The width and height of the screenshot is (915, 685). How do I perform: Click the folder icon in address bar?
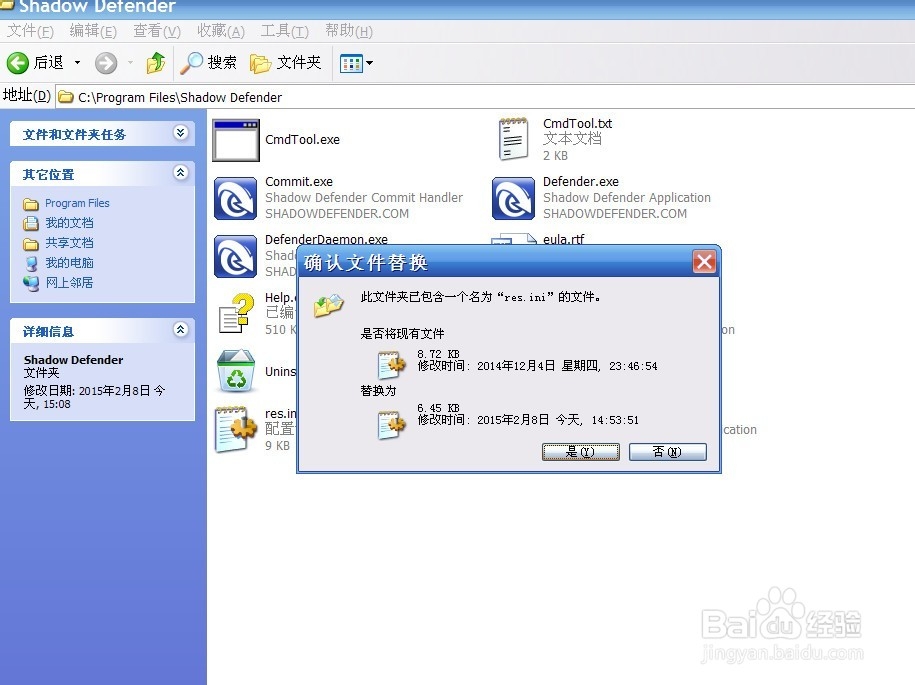coord(66,97)
